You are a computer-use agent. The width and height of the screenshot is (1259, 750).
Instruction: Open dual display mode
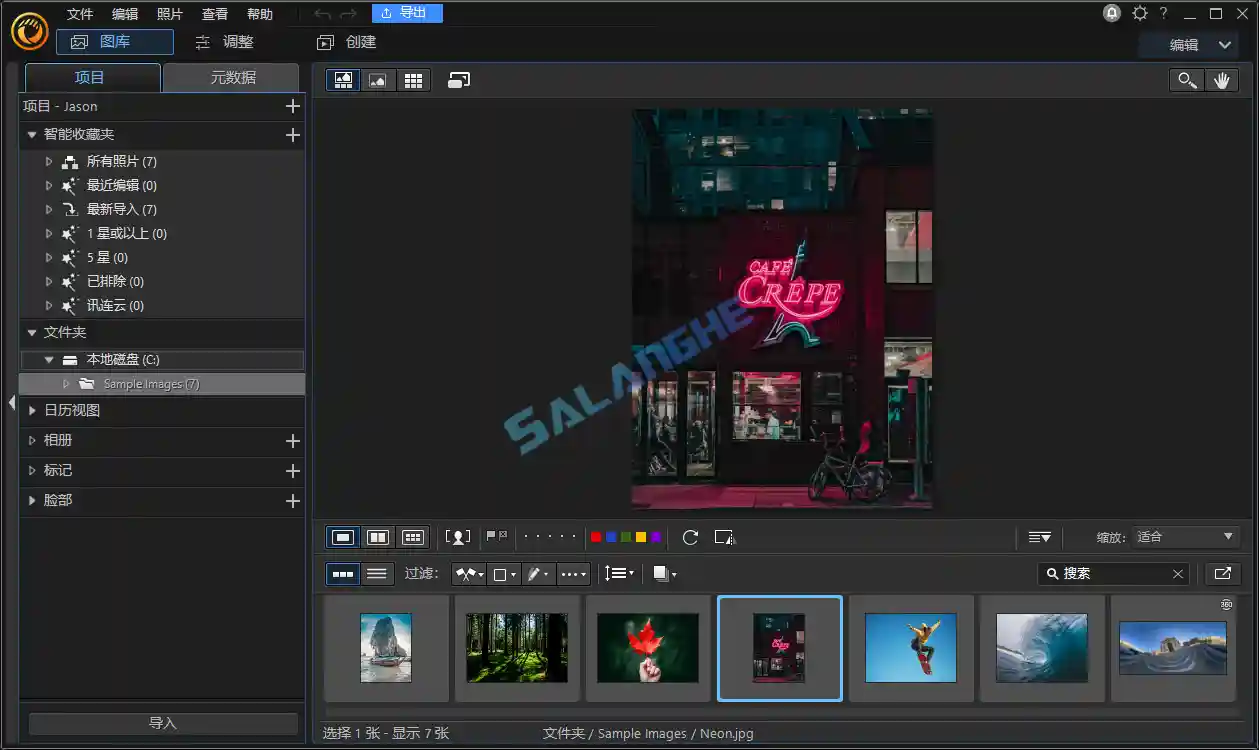coord(459,79)
